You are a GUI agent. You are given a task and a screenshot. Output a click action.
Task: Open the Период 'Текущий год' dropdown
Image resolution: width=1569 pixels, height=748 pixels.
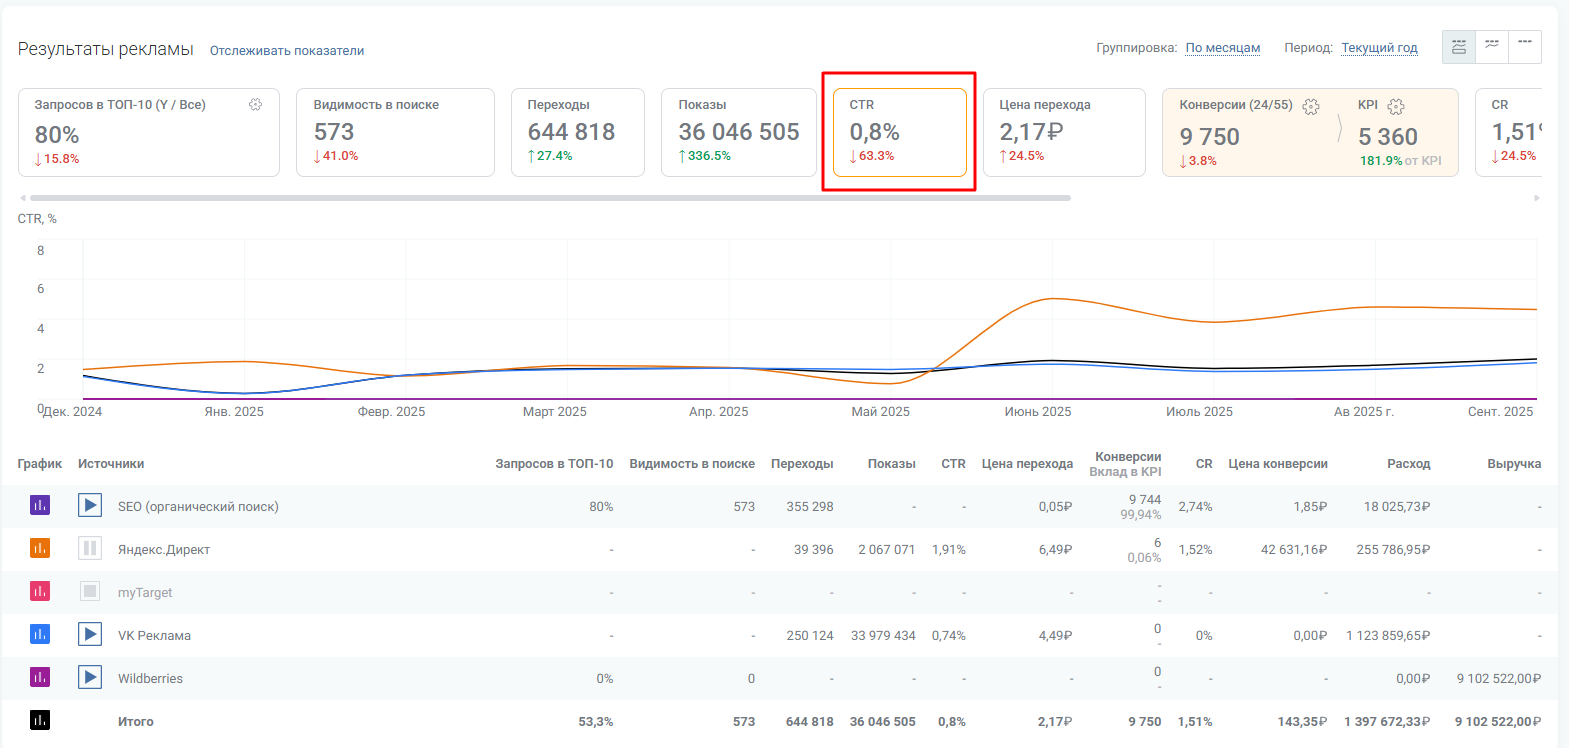click(1379, 48)
